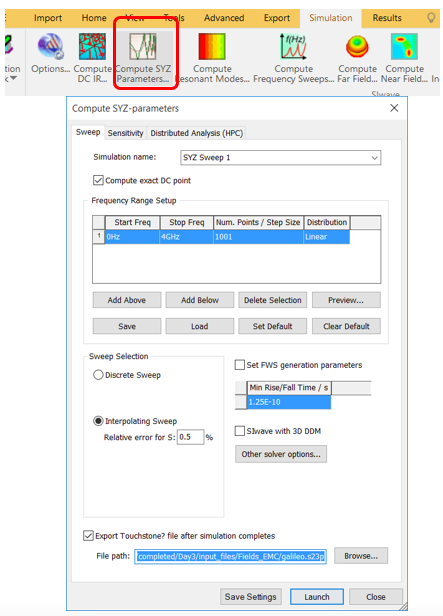Expand the Simulation name dropdown
The width and height of the screenshot is (443, 616).
(x=375, y=158)
